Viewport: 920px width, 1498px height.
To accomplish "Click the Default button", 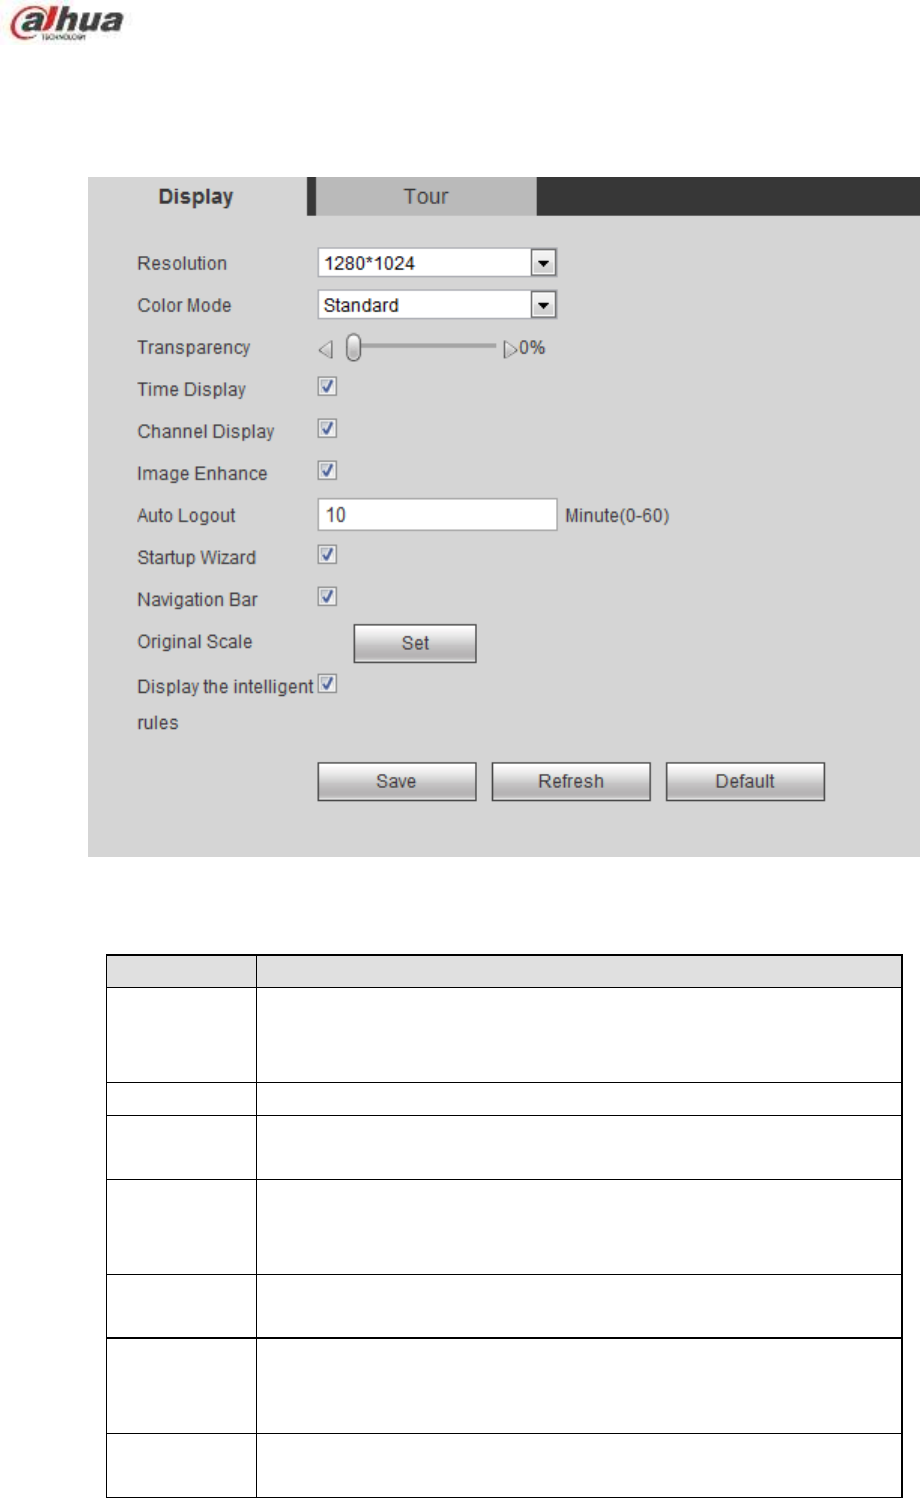I will 745,782.
